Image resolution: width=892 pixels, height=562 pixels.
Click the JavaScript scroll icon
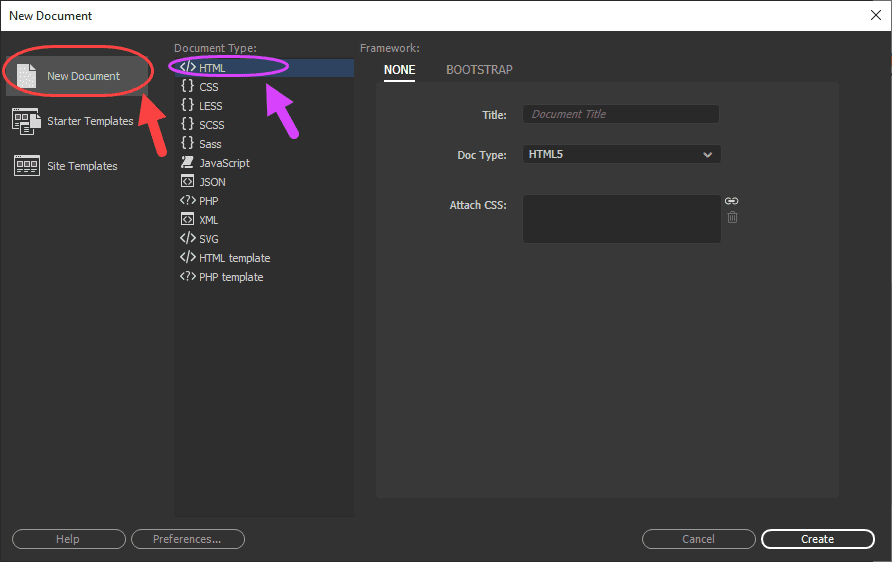click(187, 163)
